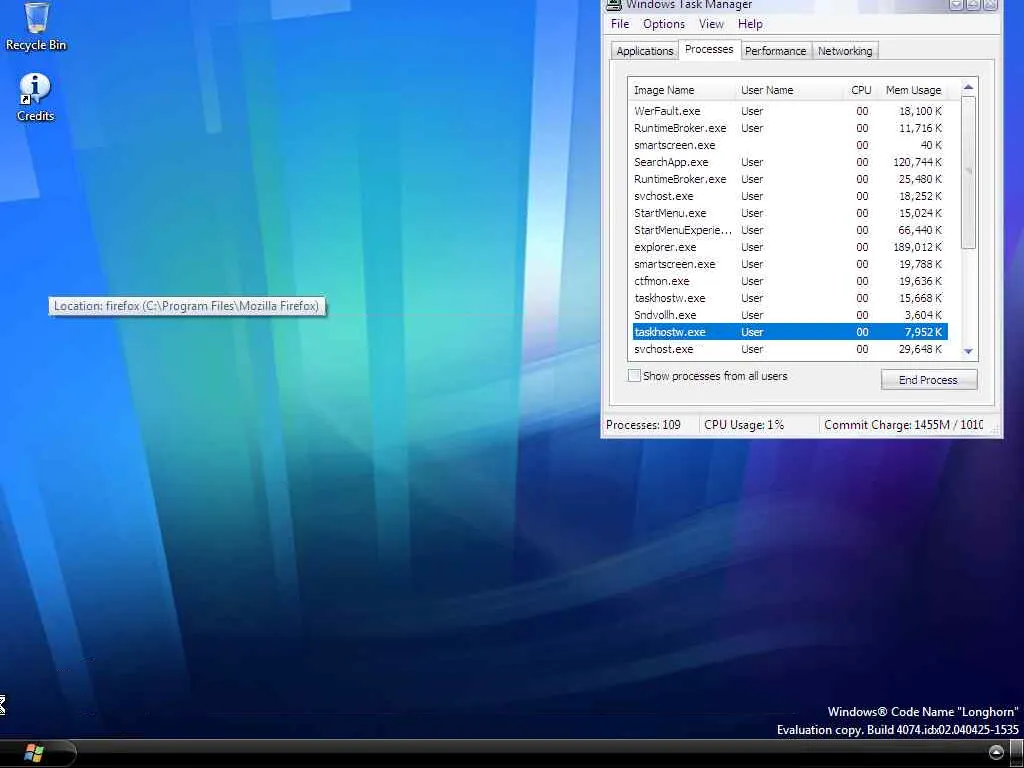Select taskhostw.exe using 15,668 K
This screenshot has height=768, width=1024.
790,298
